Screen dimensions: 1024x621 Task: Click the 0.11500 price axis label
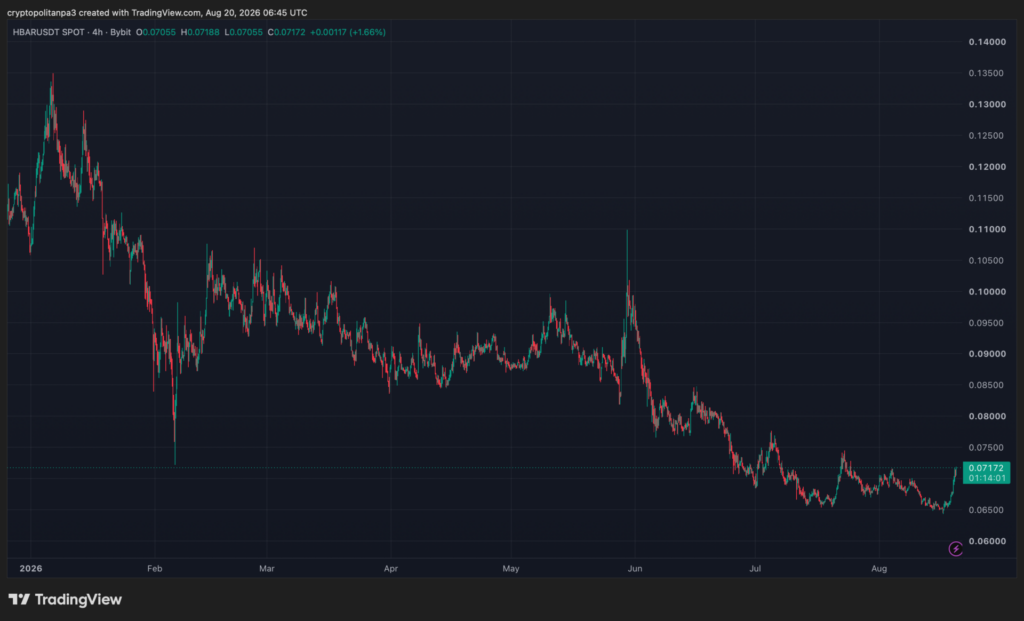[987, 198]
